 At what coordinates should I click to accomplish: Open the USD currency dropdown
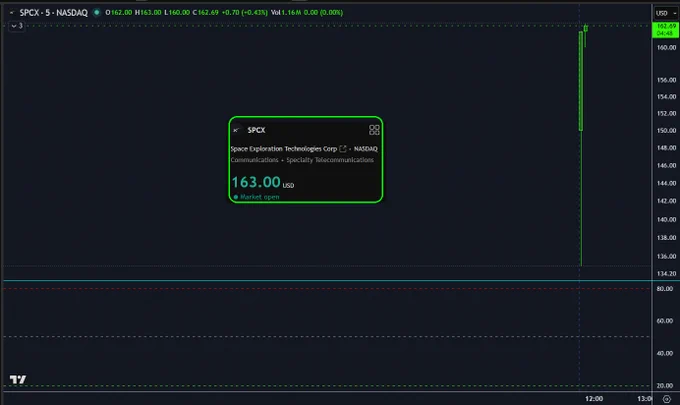[x=666, y=13]
